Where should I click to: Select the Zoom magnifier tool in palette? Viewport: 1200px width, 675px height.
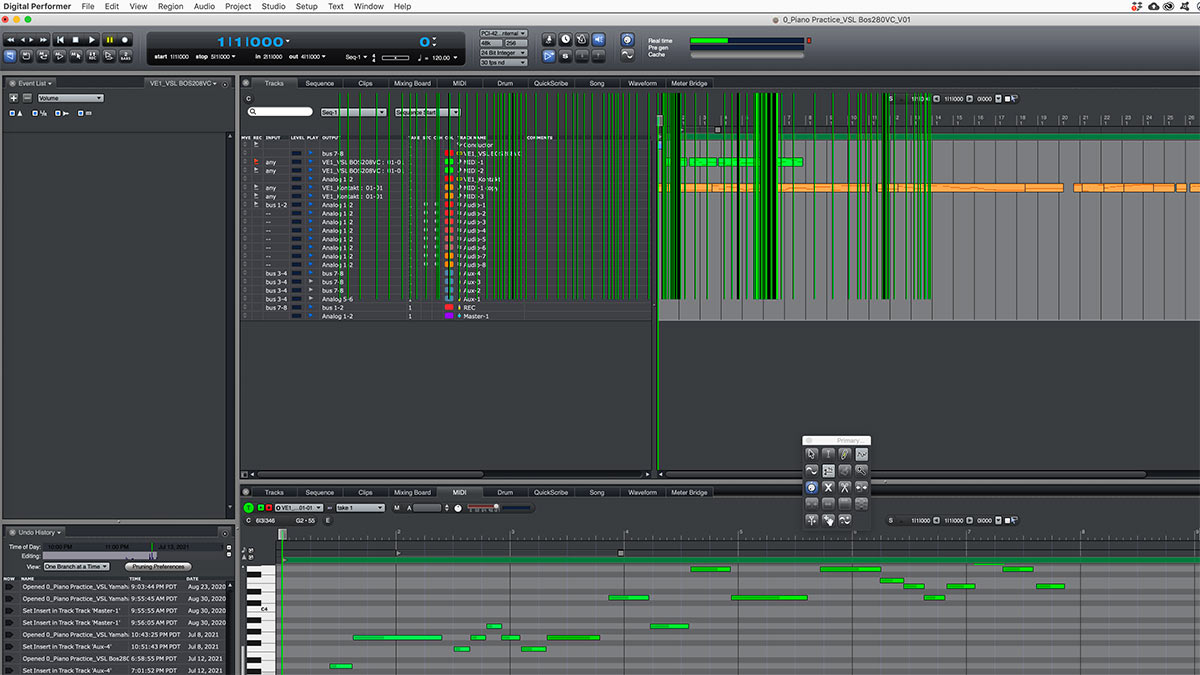coord(862,470)
